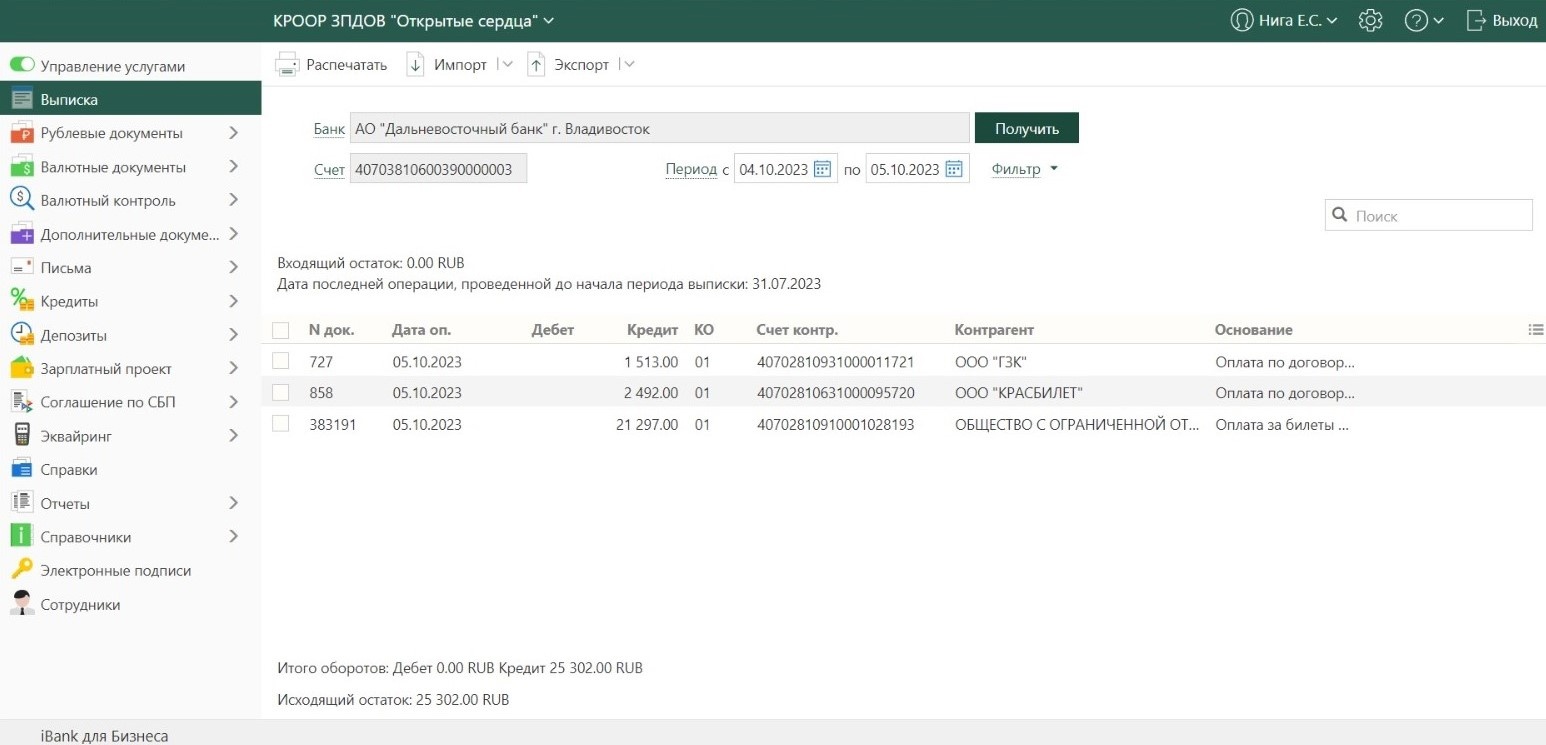1546x745 pixels.
Task: Tick the checkbox for document 383191
Action: click(x=281, y=424)
